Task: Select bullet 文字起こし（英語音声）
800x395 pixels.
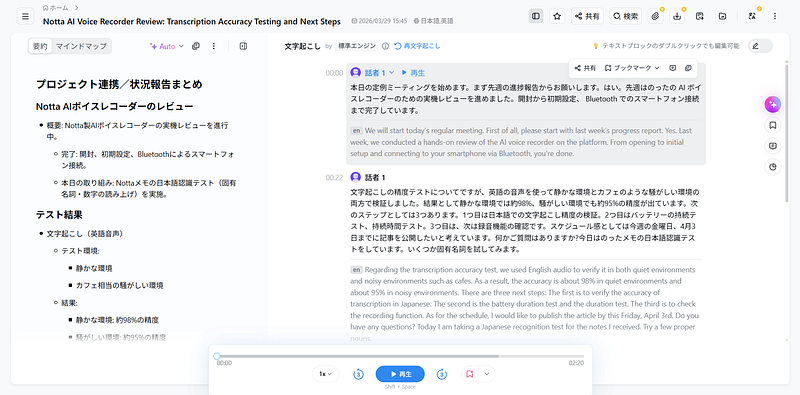Action: (x=85, y=234)
